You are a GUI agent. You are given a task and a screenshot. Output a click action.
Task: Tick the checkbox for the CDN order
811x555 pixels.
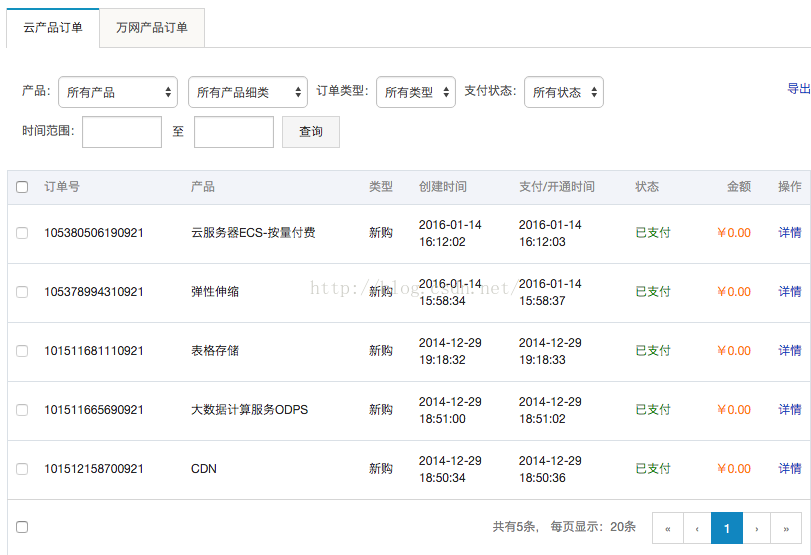pos(22,469)
